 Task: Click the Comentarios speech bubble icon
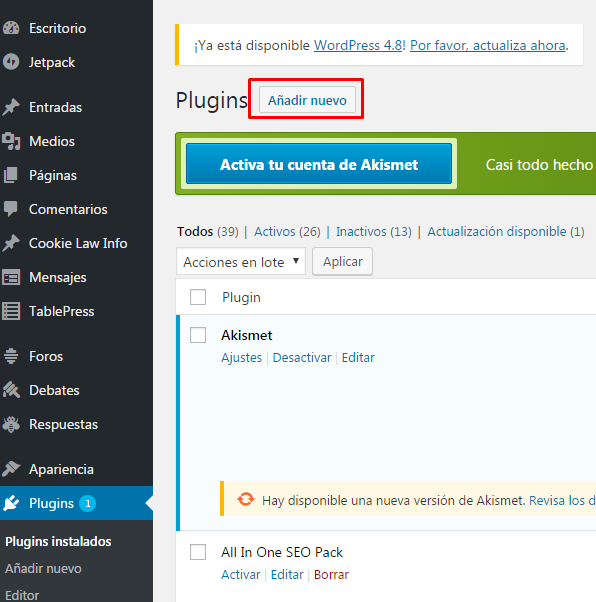(11, 209)
